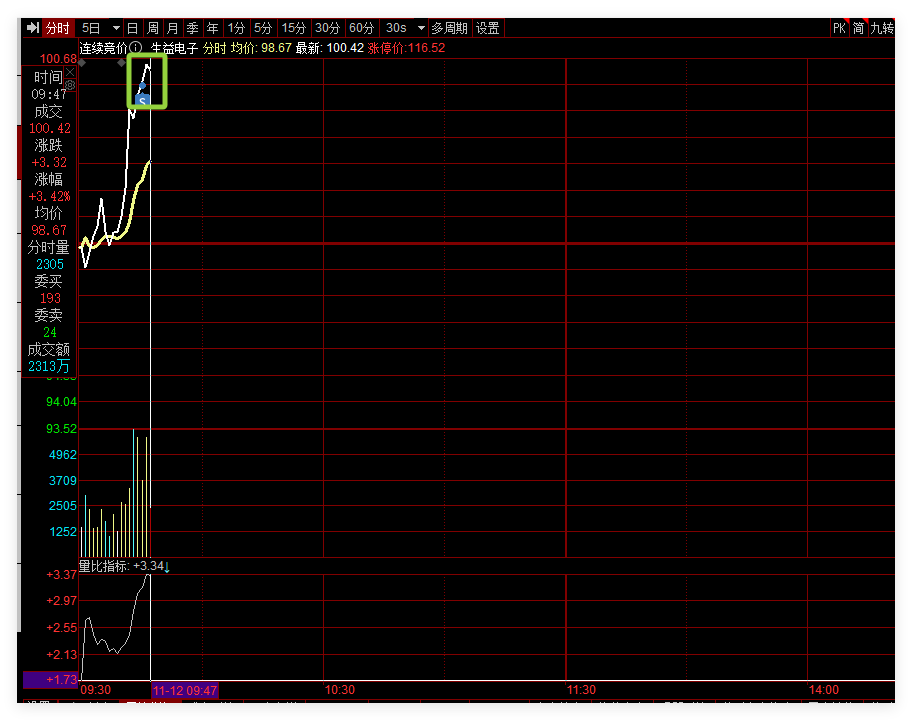Click the info icon beside 连续竞价
Screen dimensions: 912x720
click(136, 48)
